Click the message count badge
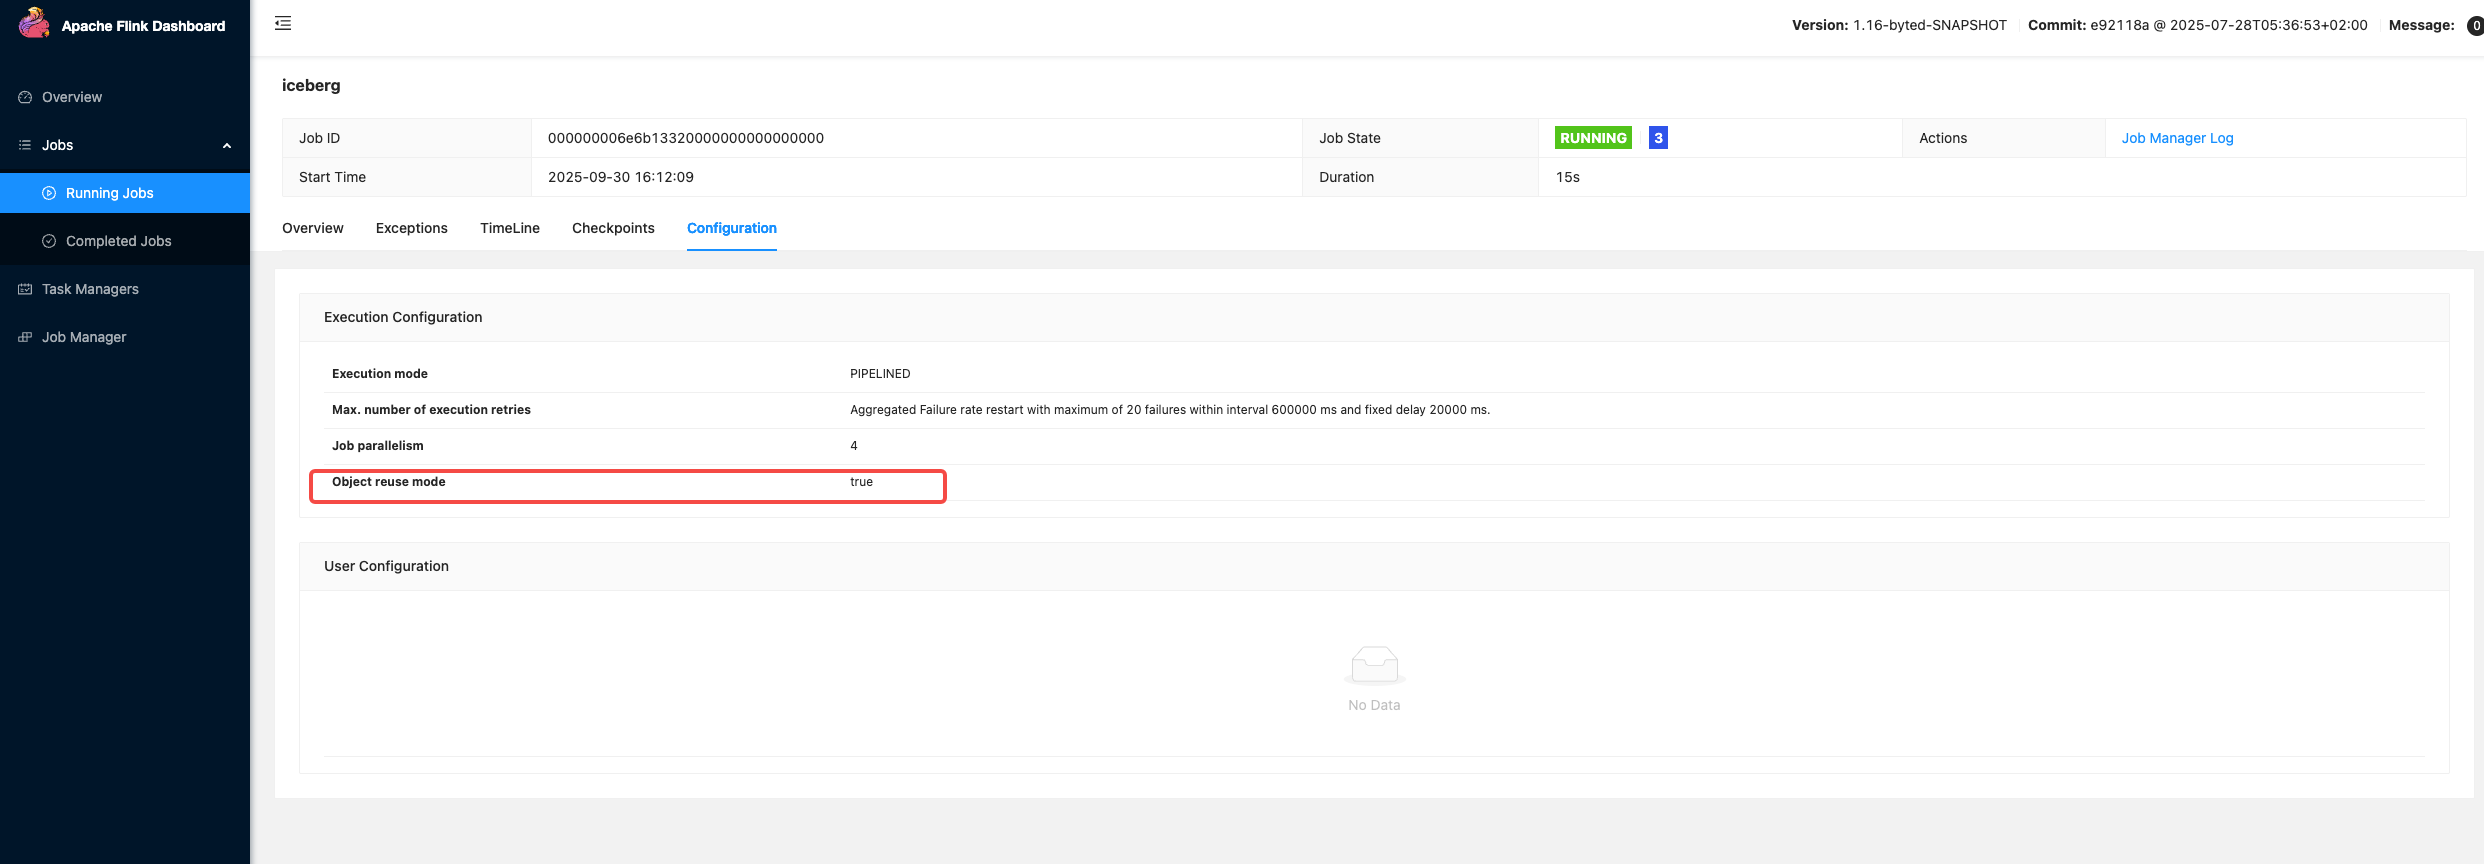 [x=2475, y=26]
